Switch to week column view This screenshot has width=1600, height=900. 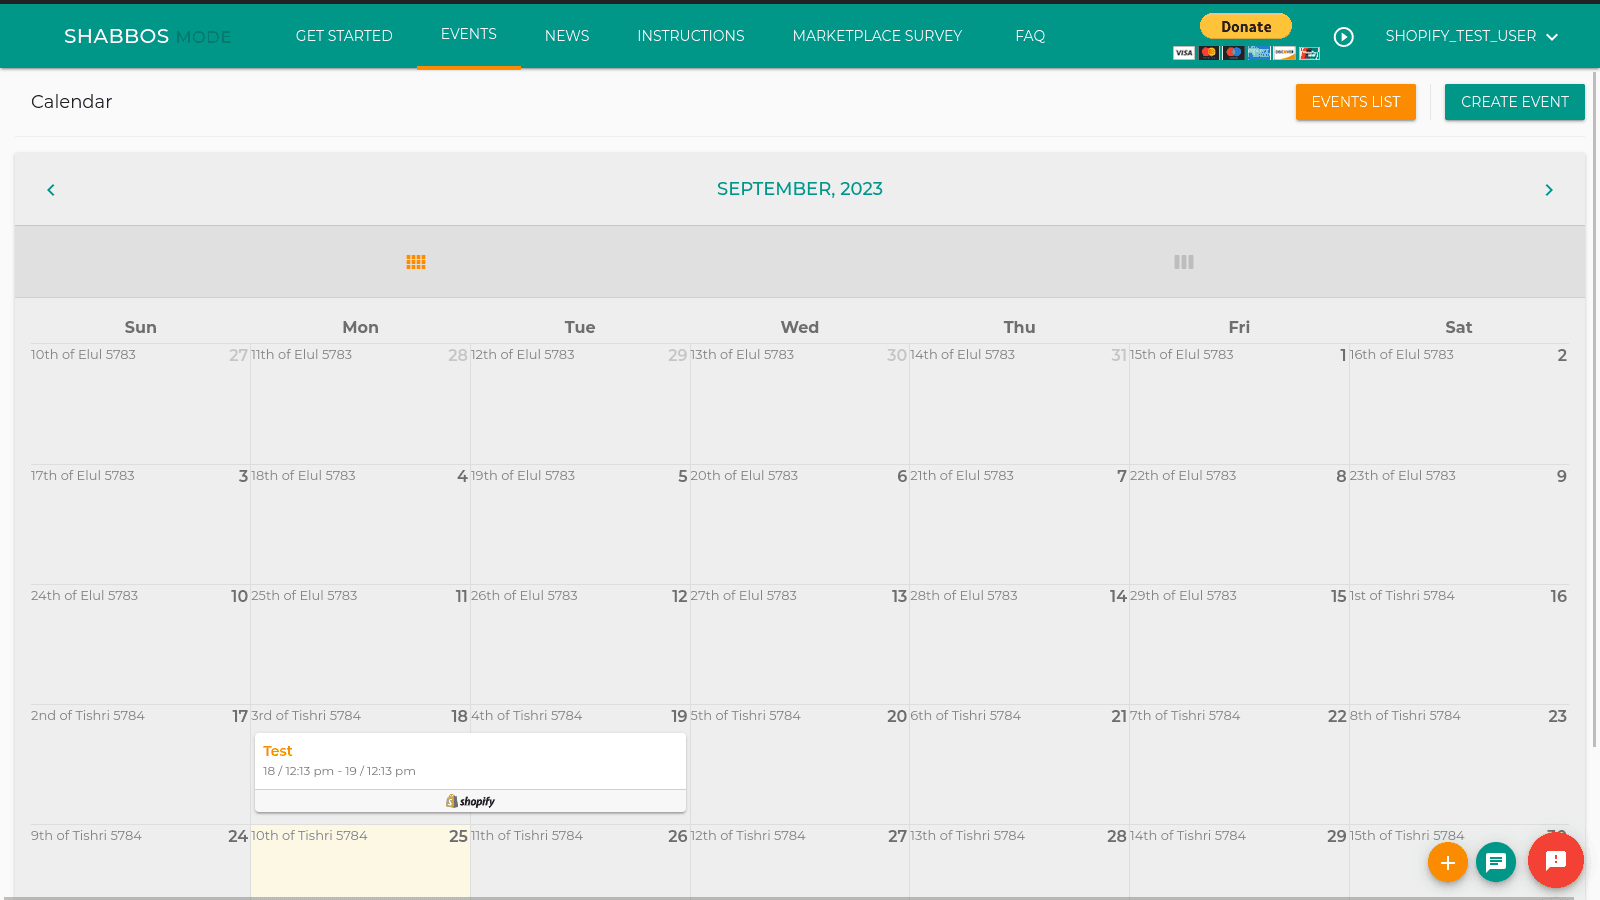click(x=1183, y=262)
